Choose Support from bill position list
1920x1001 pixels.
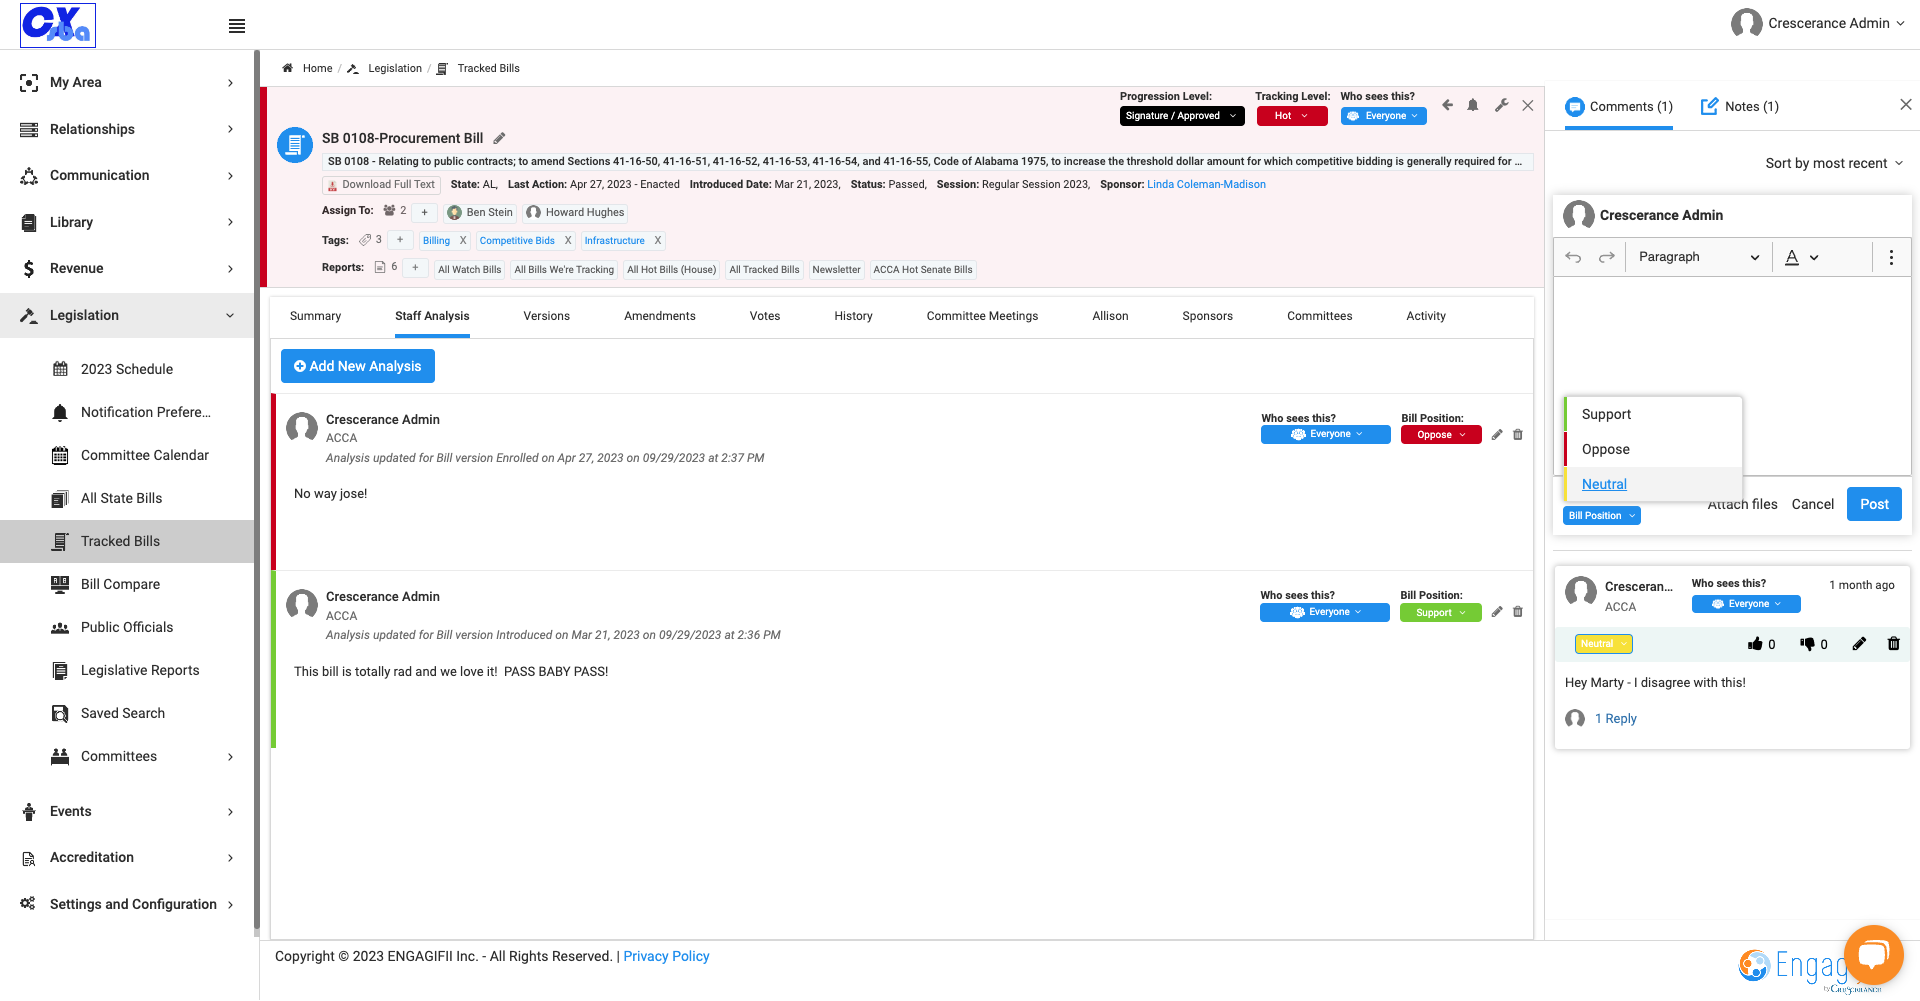click(x=1606, y=414)
